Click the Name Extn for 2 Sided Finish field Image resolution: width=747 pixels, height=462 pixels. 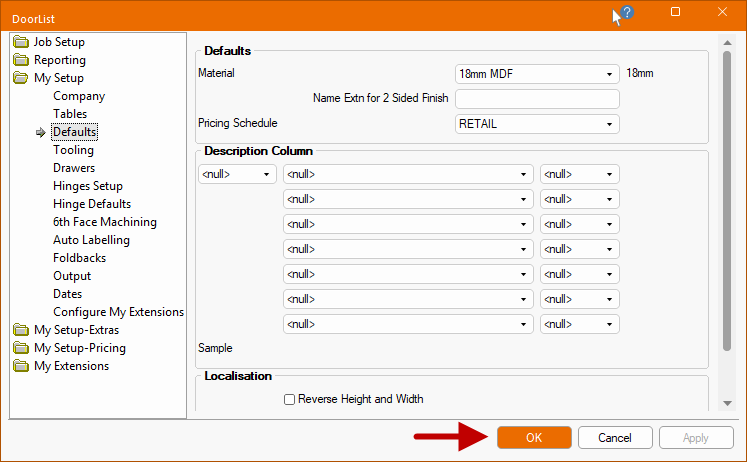tap(537, 99)
